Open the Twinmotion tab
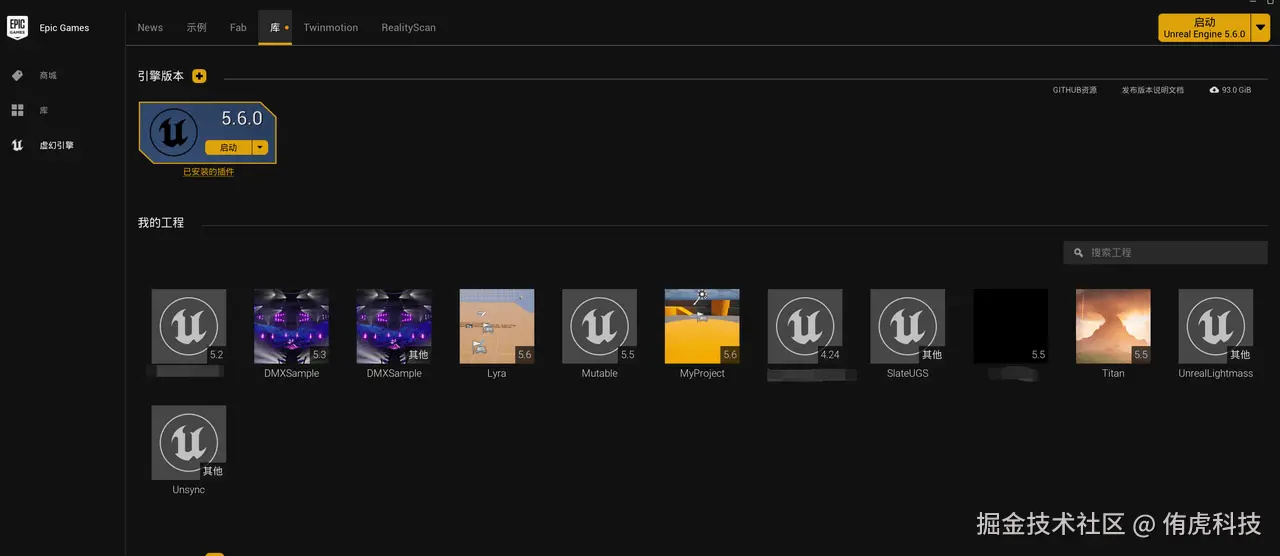 click(331, 28)
